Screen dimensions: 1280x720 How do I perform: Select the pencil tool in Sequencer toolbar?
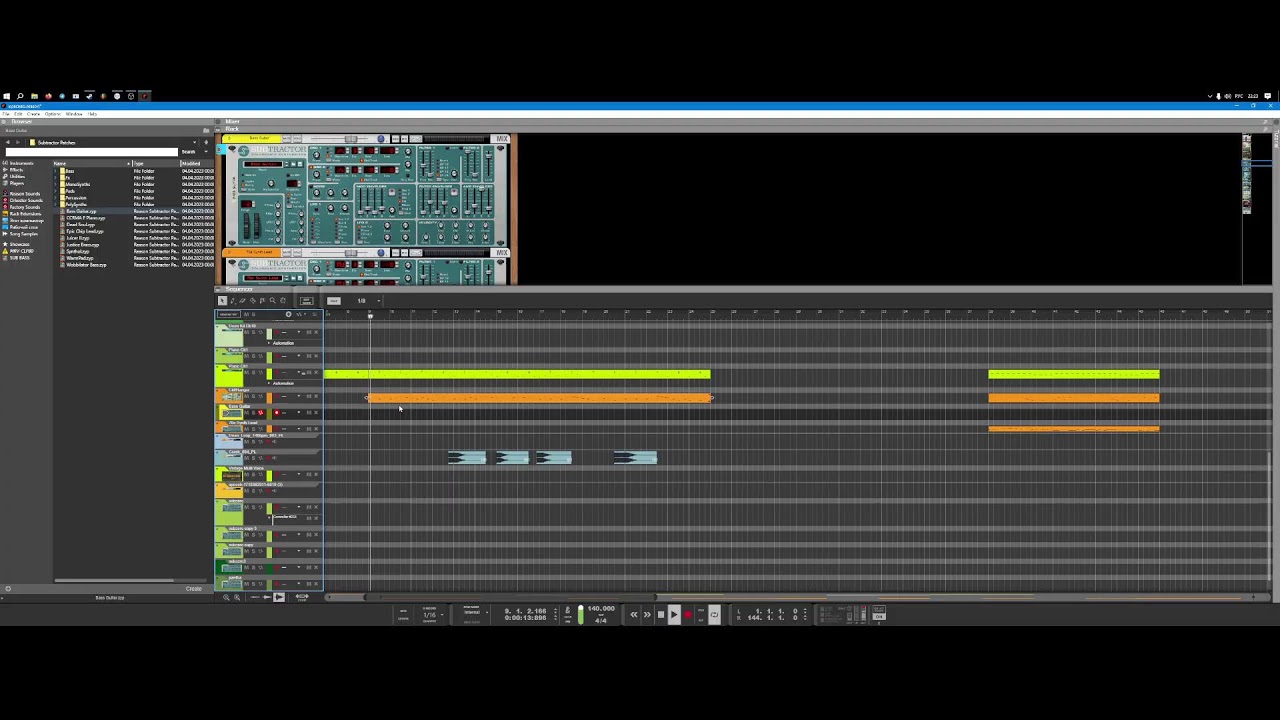click(x=233, y=301)
